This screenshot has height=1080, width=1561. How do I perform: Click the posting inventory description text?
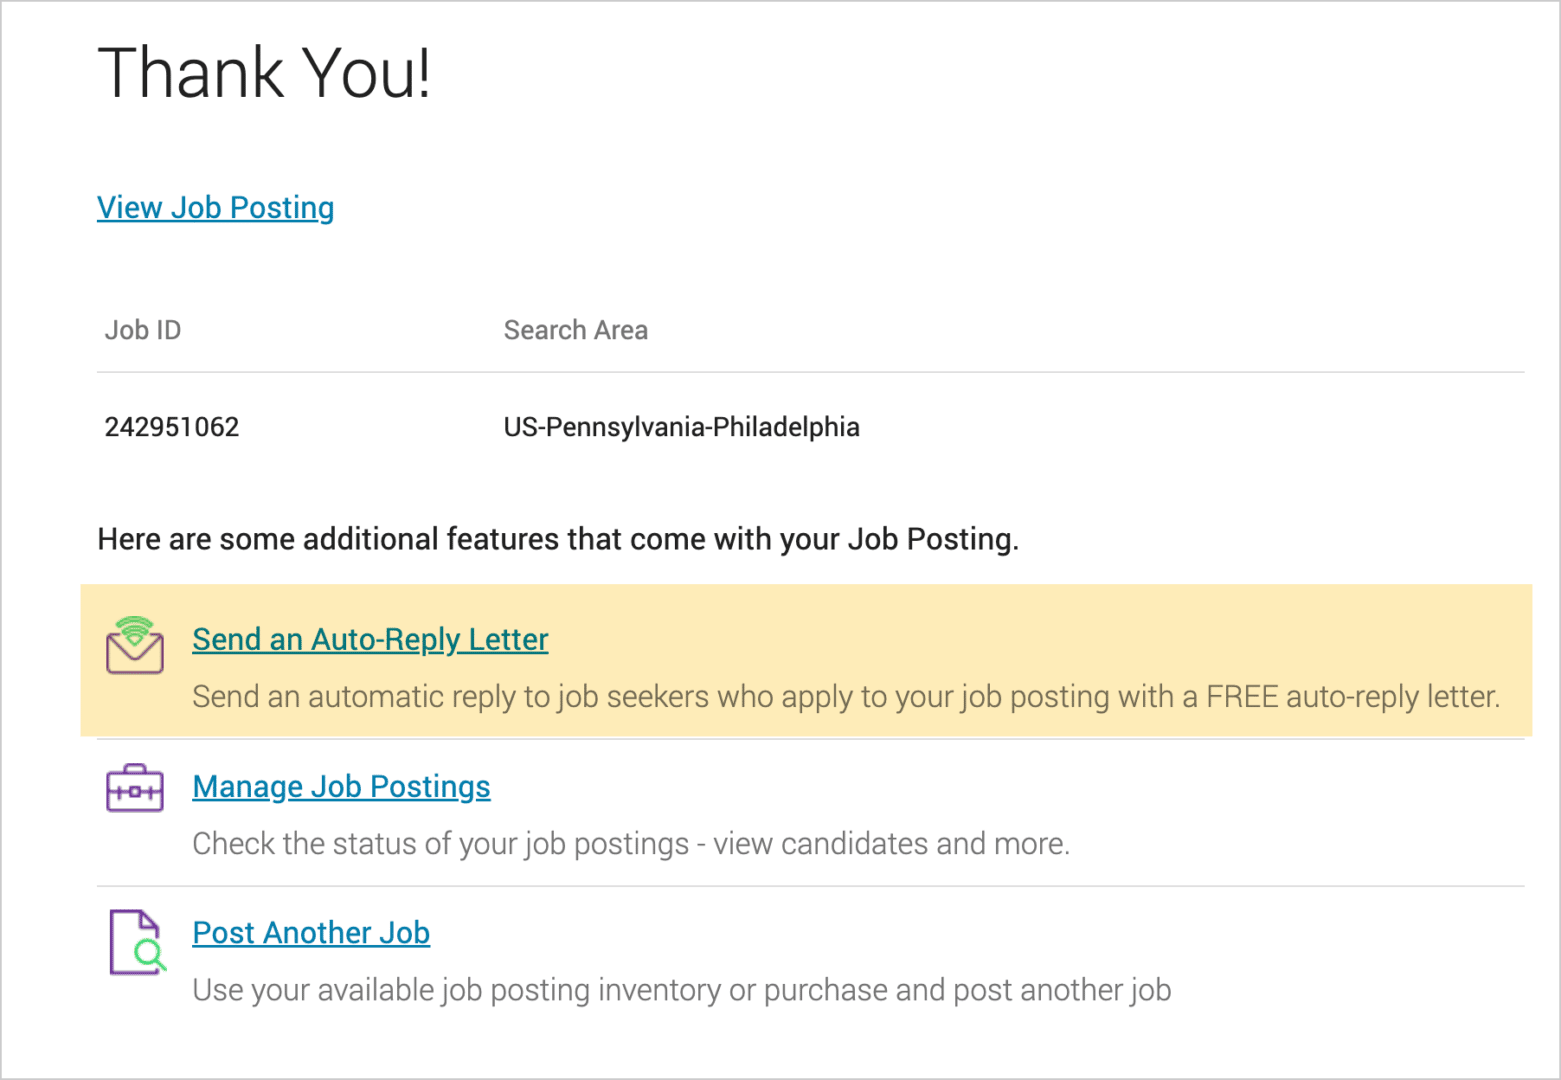click(x=681, y=989)
